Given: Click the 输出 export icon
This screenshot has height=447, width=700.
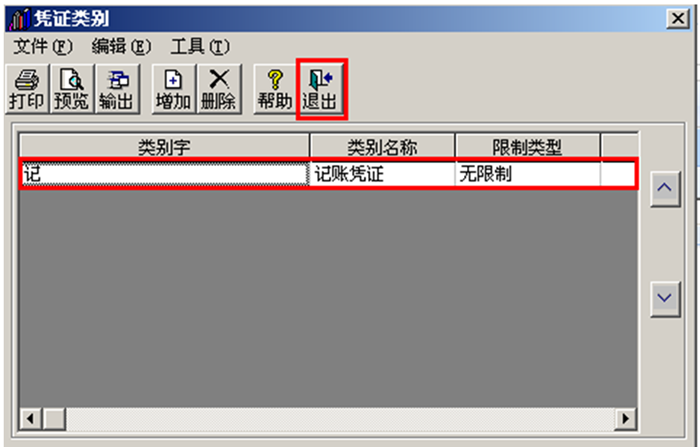Looking at the screenshot, I should click(x=117, y=89).
